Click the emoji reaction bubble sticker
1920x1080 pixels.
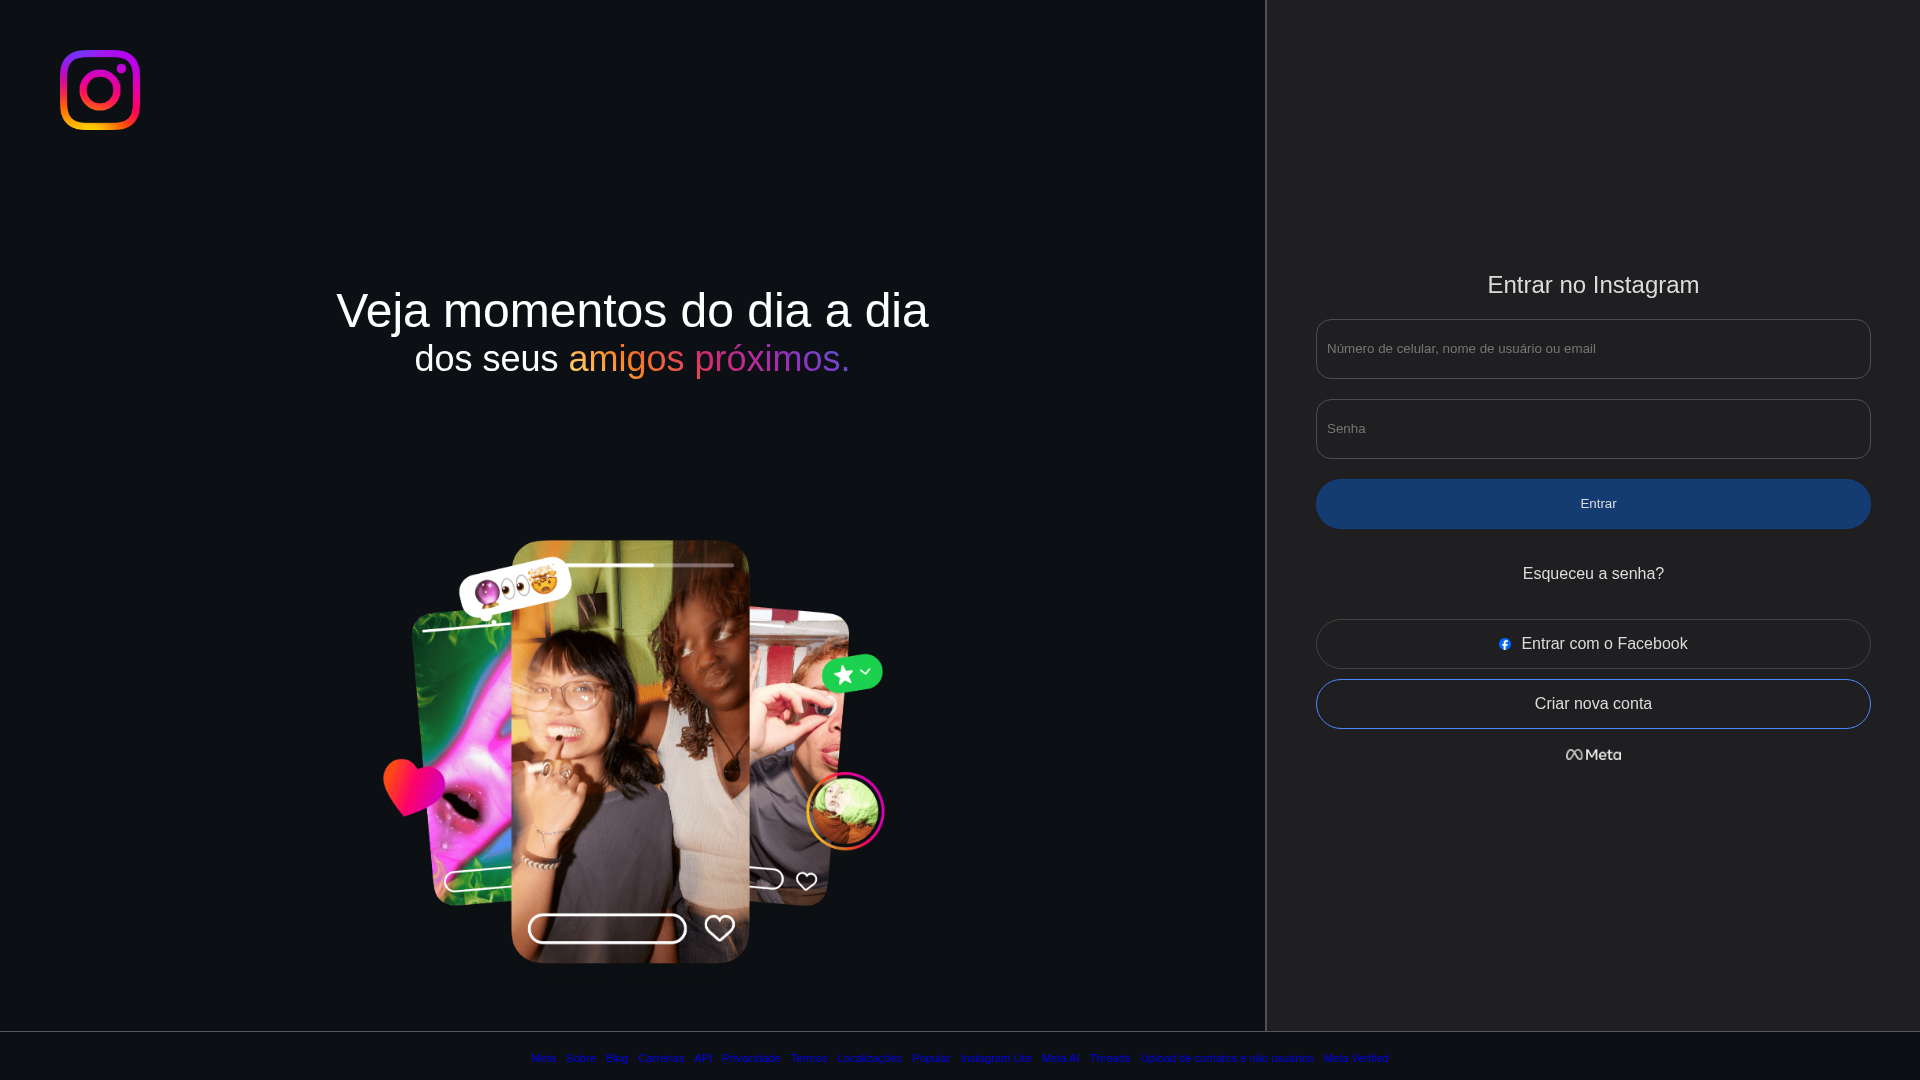pos(515,587)
